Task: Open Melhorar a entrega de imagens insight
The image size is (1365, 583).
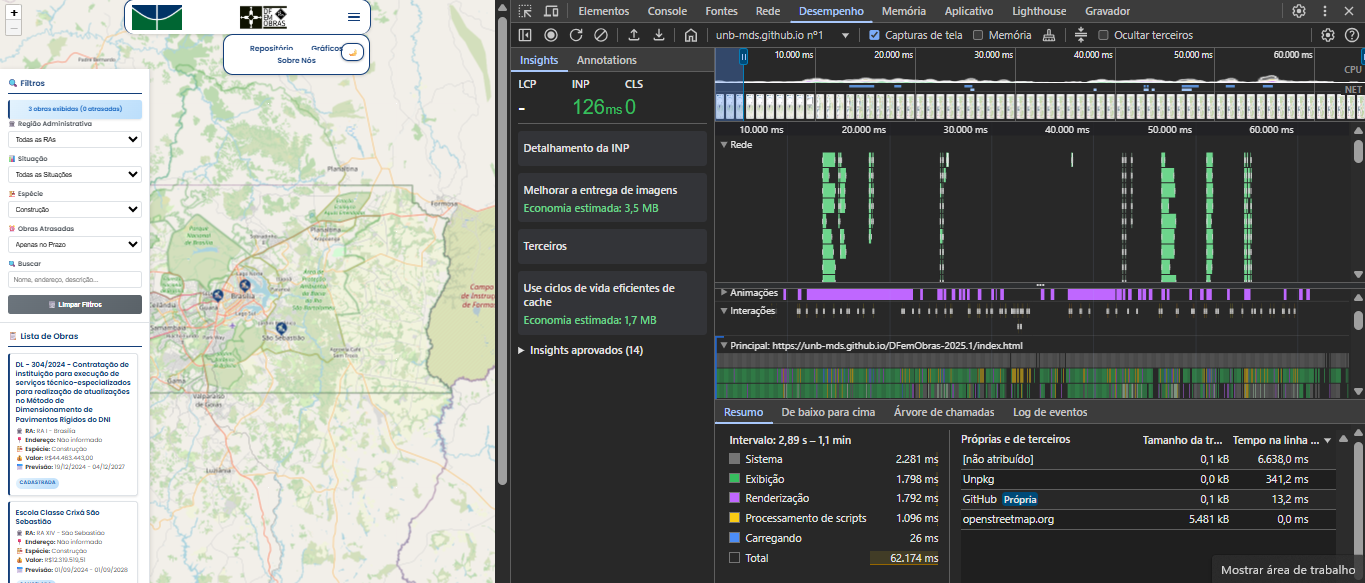Action: tap(612, 198)
